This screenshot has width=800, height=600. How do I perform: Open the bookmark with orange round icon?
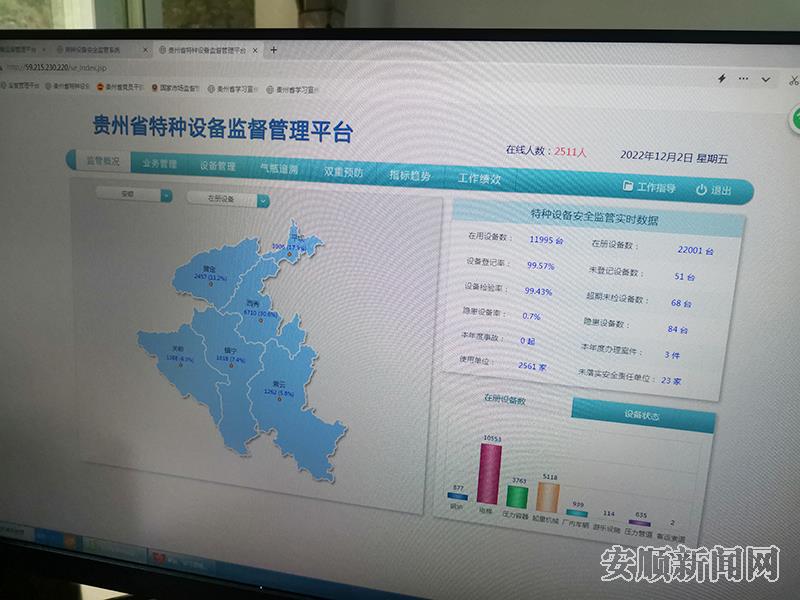pos(120,87)
